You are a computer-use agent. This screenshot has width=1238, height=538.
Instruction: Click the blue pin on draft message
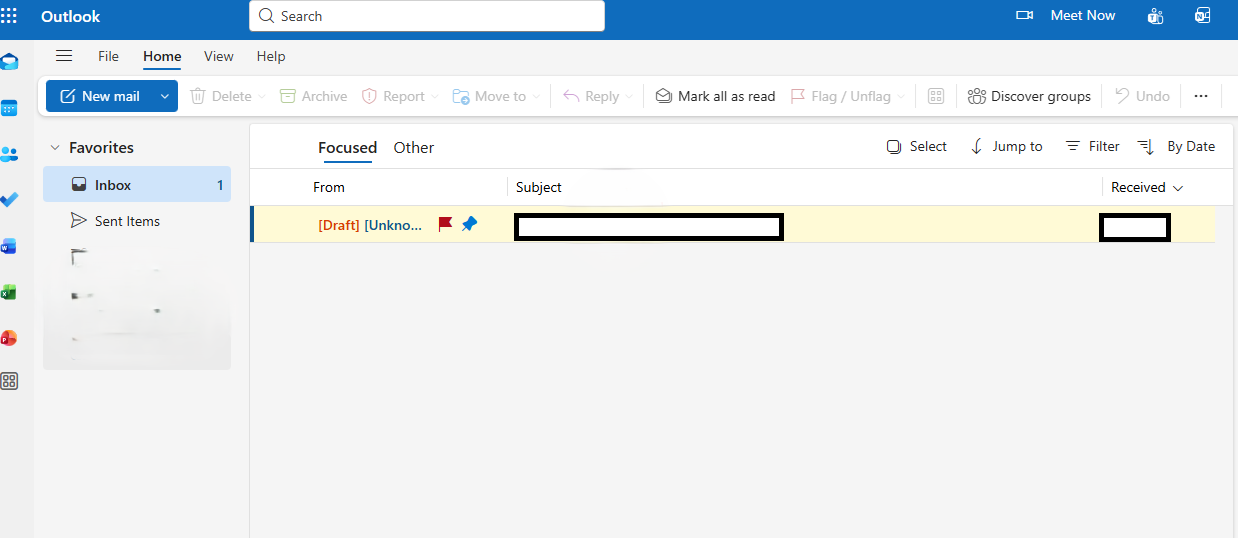[x=469, y=224]
